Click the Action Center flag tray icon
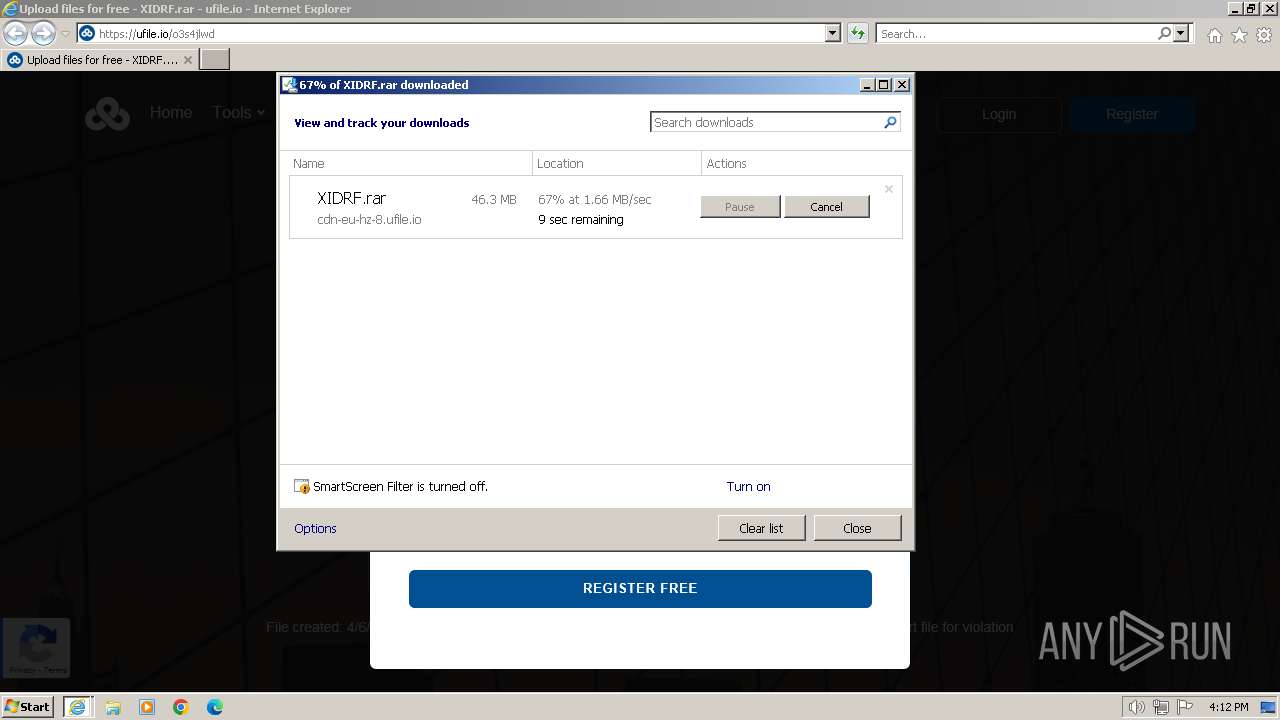 pyautogui.click(x=1185, y=707)
